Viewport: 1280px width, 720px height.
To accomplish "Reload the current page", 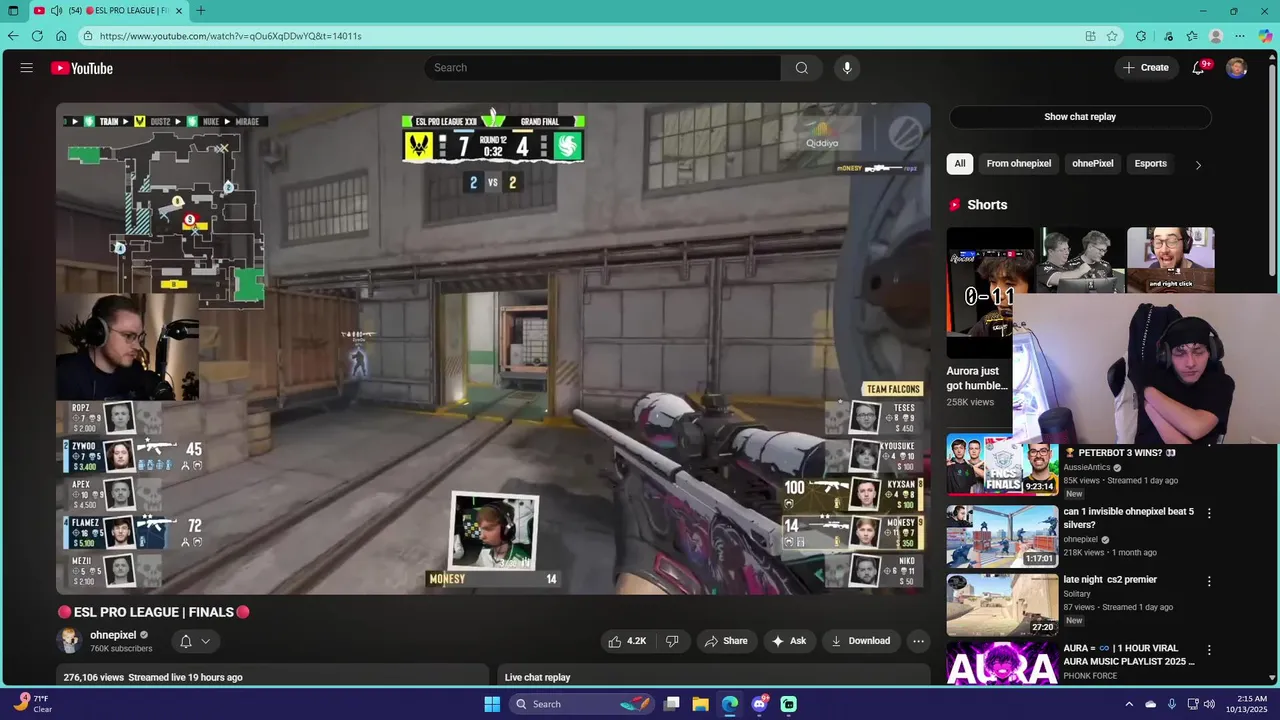I will pos(37,36).
